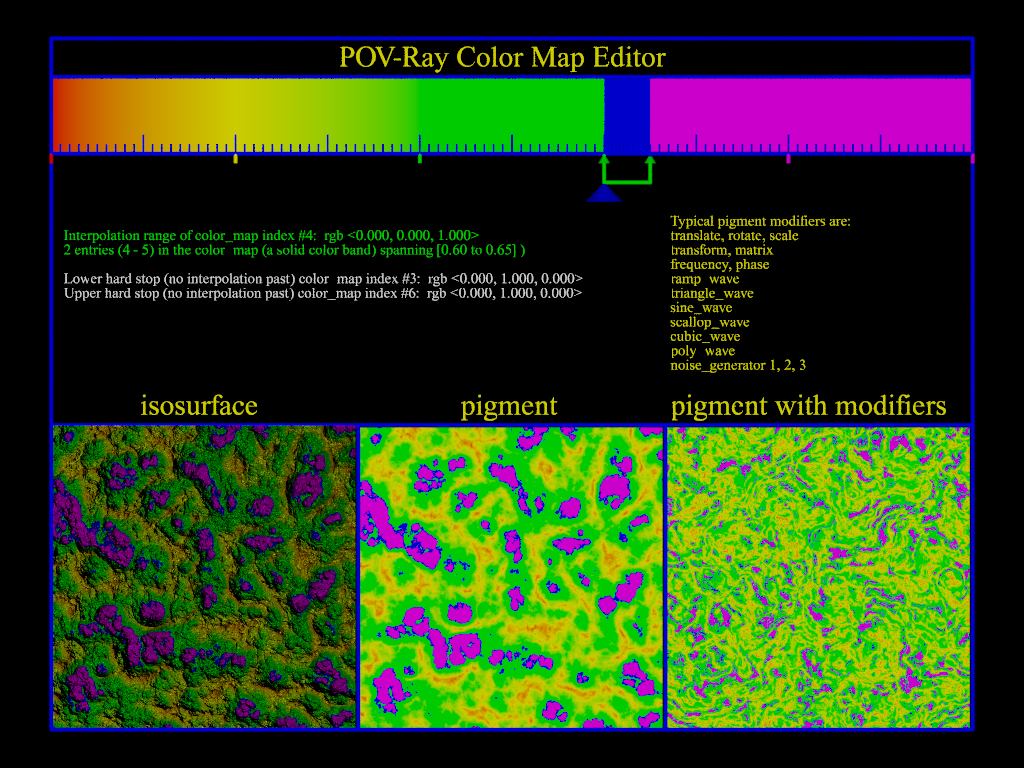1024x768 pixels.
Task: Open the isosurface preview image
Action: tap(204, 576)
